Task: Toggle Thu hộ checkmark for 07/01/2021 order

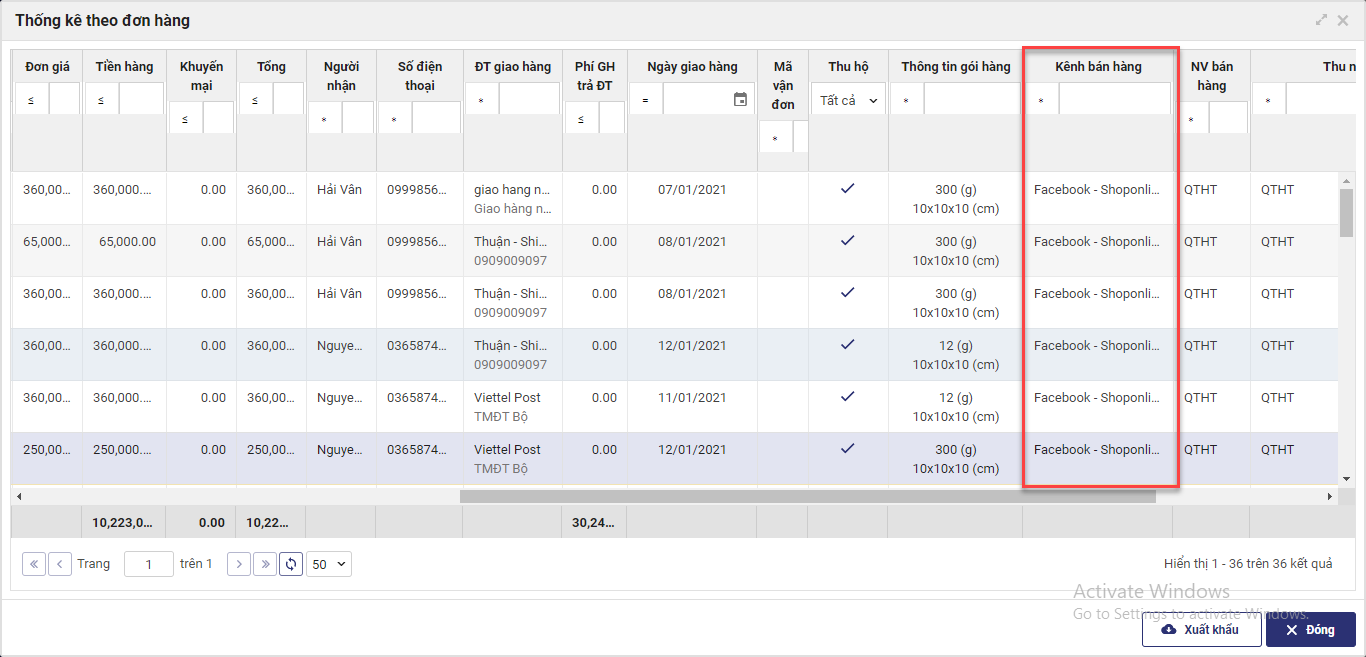Action: 848,188
